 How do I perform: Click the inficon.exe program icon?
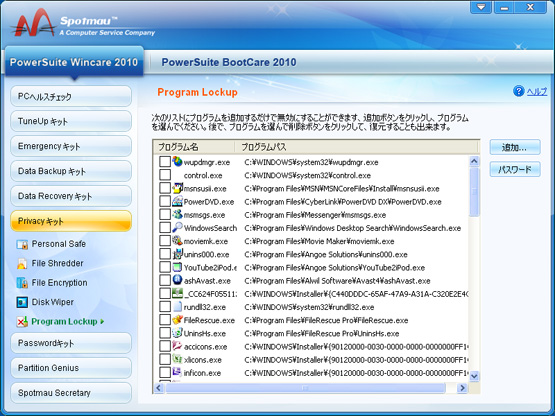[177, 372]
